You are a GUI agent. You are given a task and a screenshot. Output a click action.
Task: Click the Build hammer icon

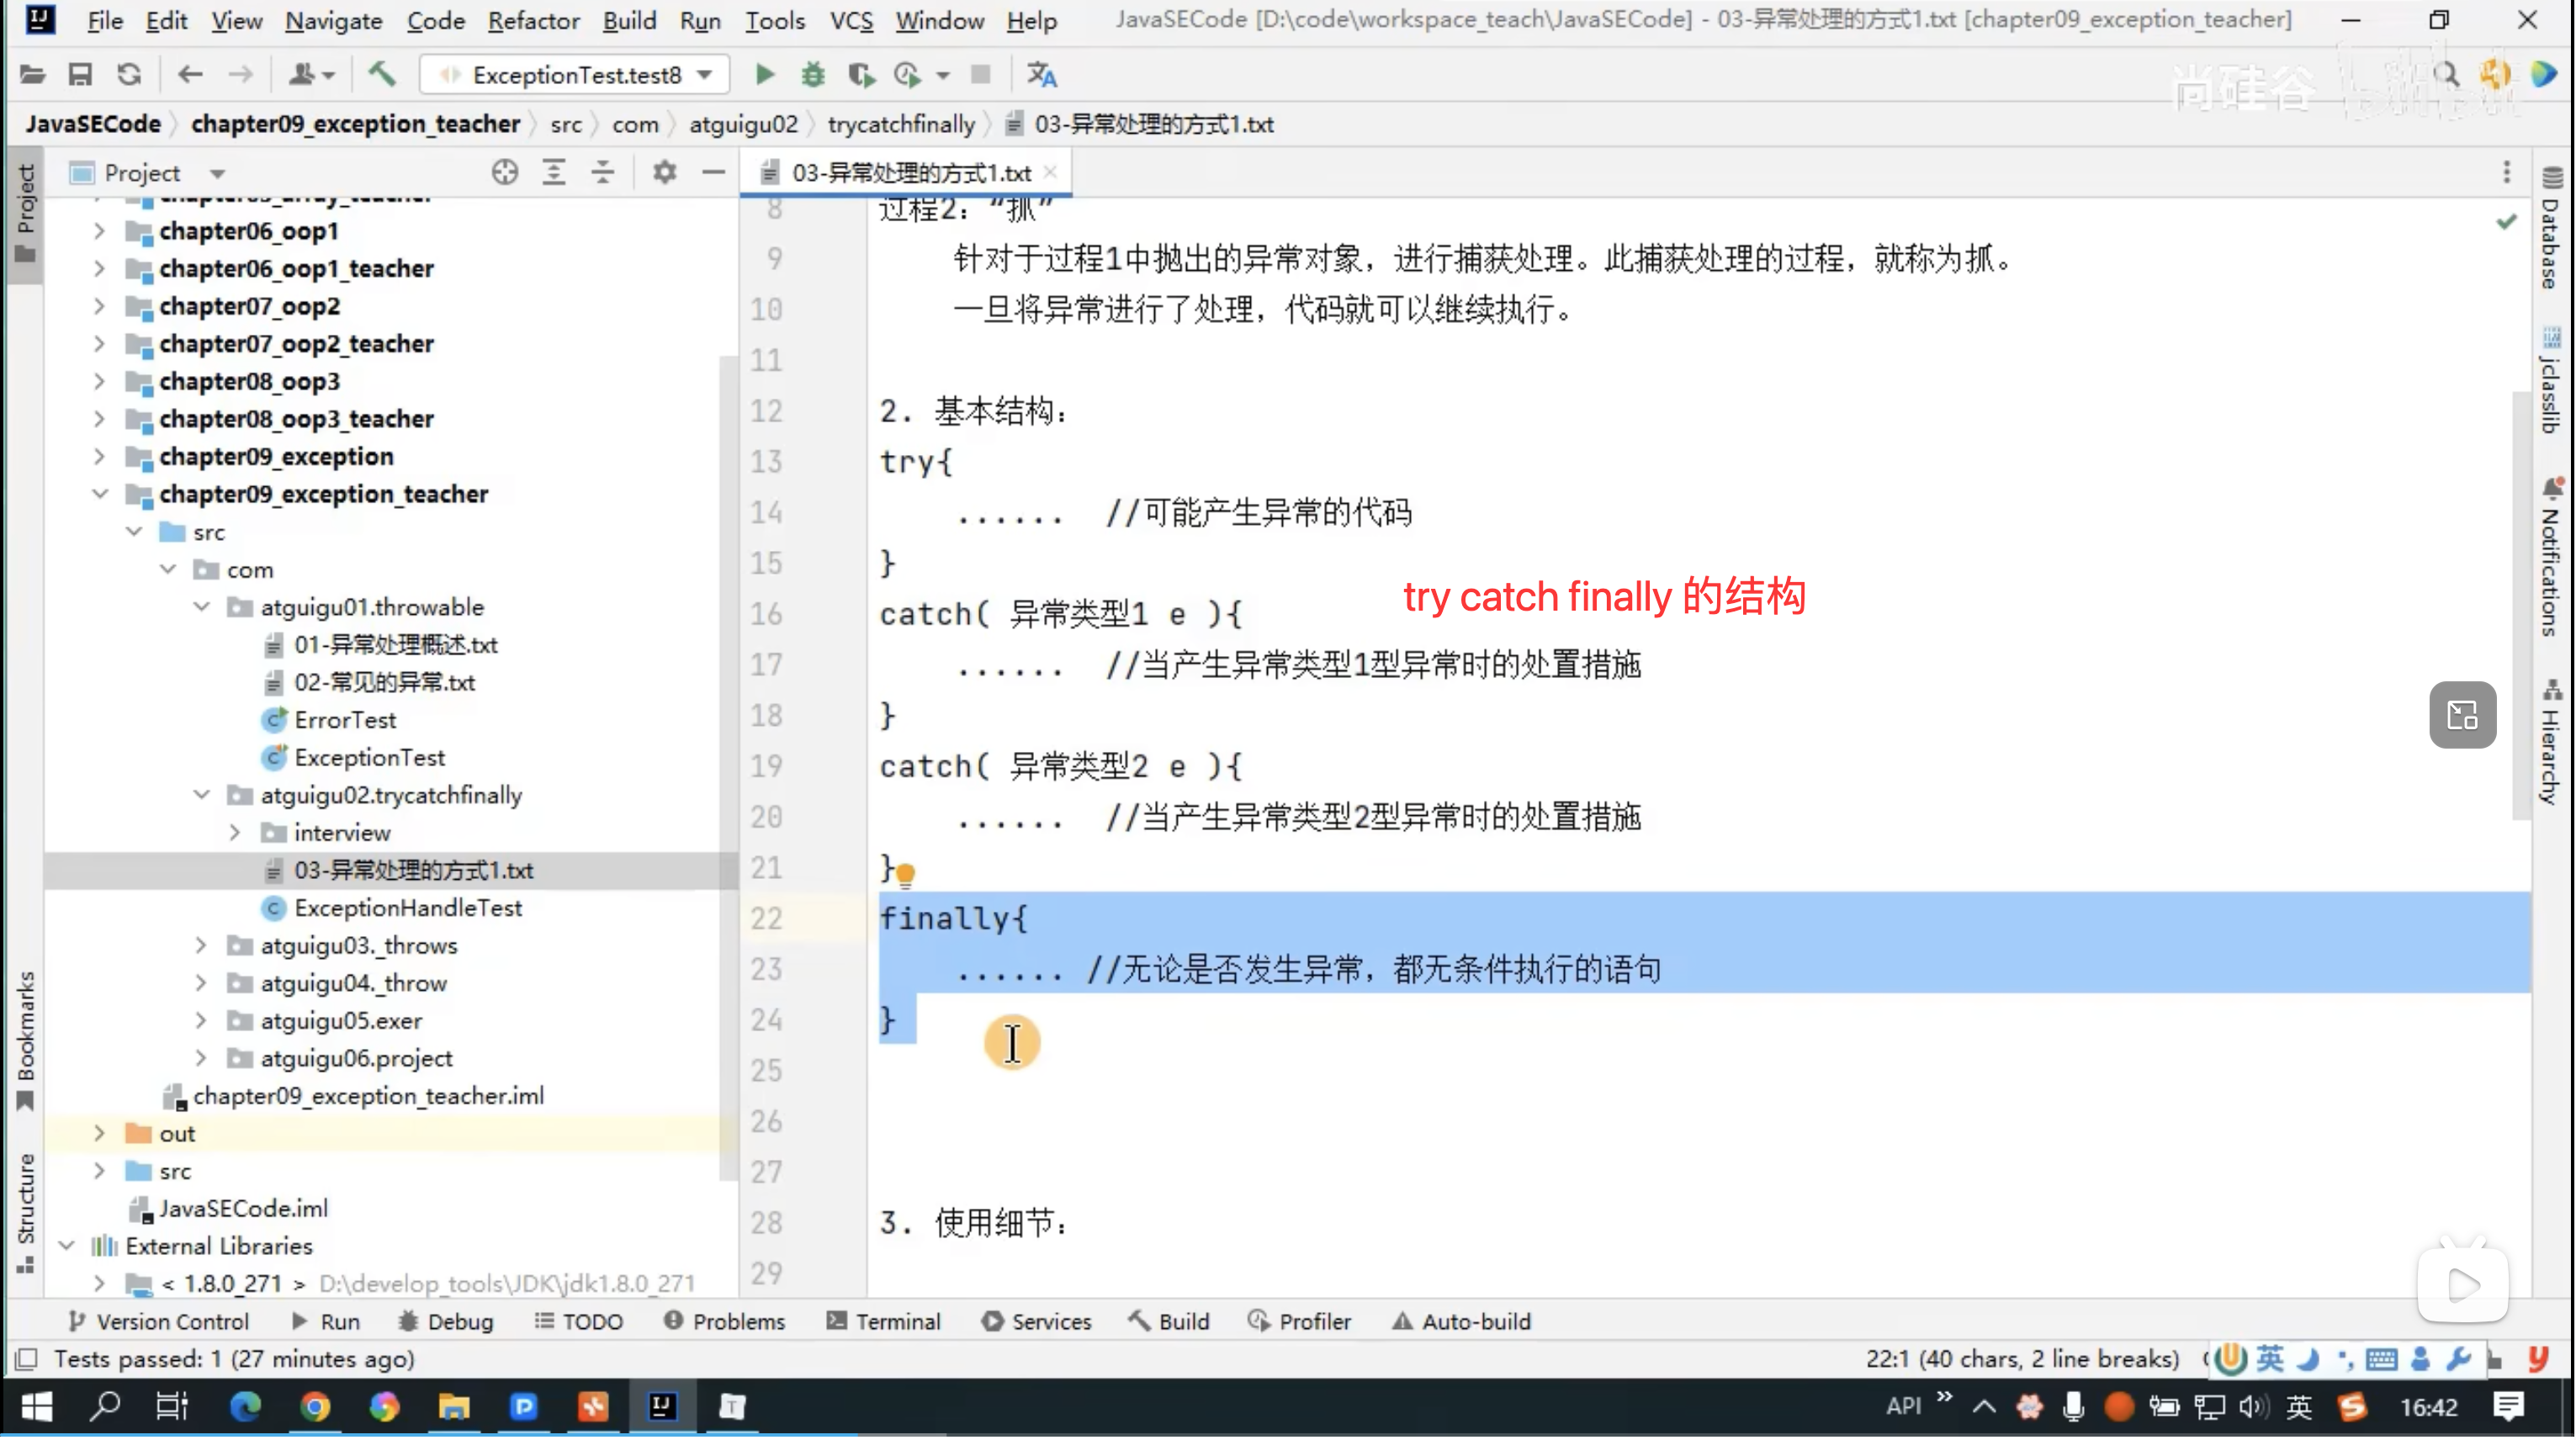pyautogui.click(x=382, y=75)
